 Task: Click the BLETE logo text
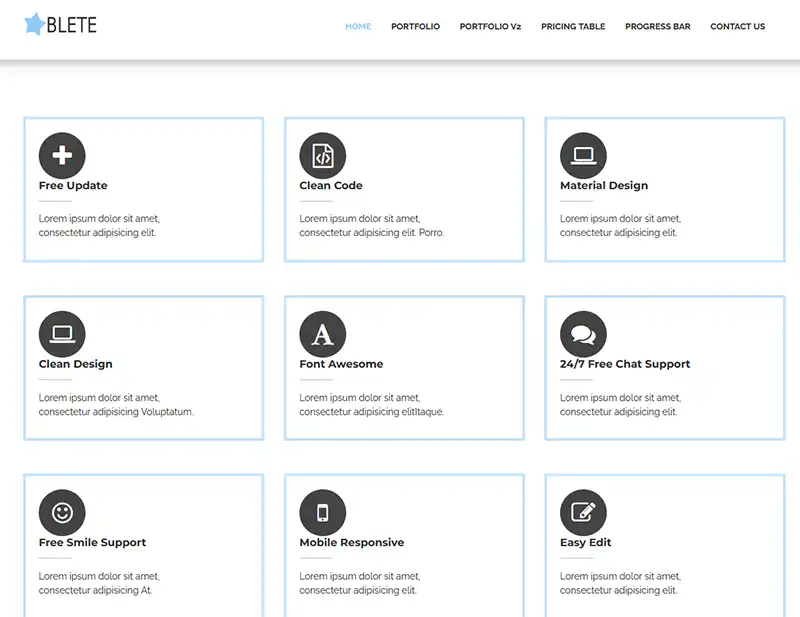tap(72, 26)
